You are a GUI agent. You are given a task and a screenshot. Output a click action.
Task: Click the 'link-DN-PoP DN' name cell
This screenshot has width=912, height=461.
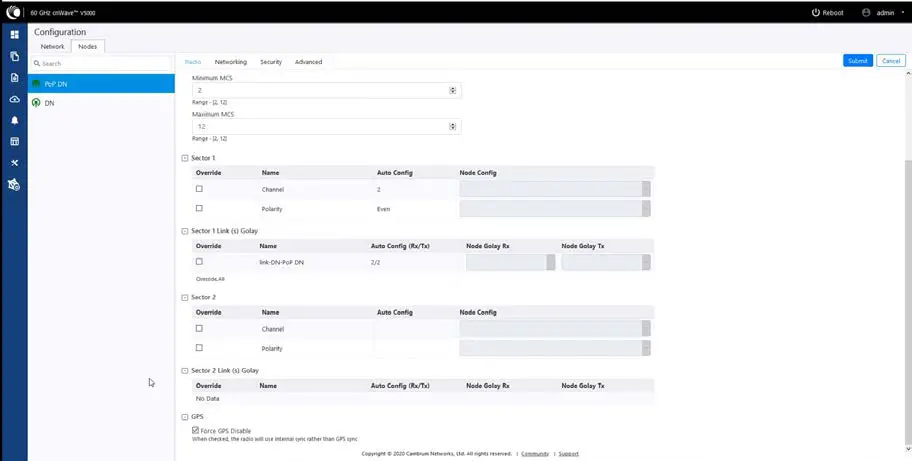click(282, 263)
